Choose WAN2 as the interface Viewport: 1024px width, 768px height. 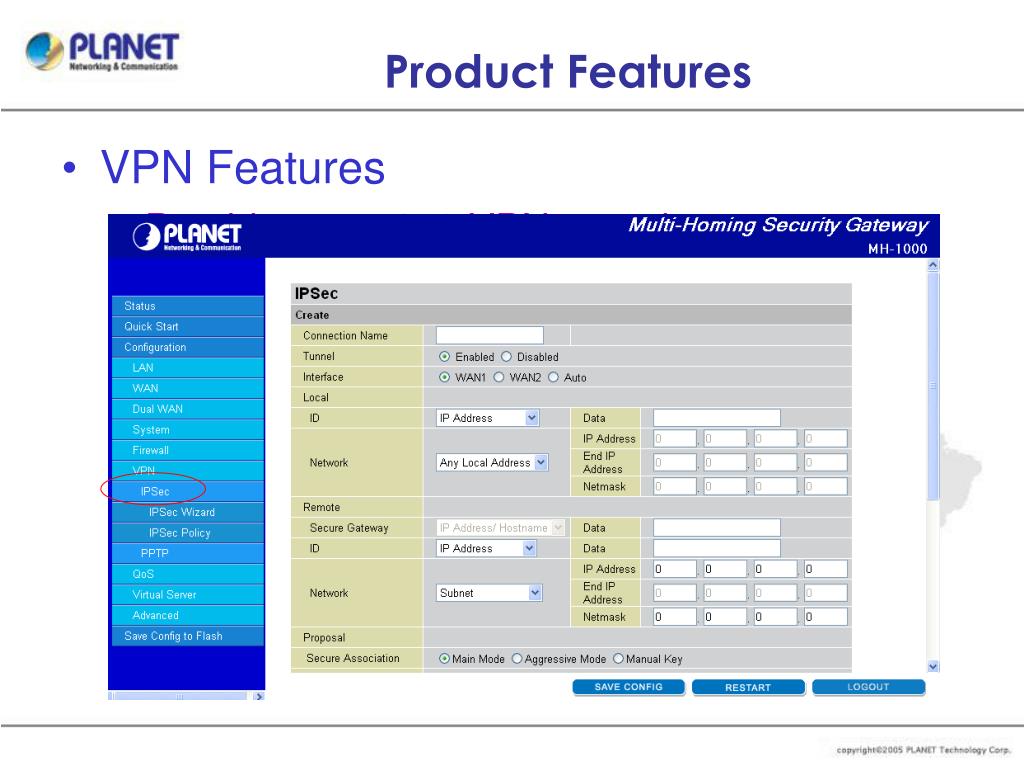(x=499, y=377)
